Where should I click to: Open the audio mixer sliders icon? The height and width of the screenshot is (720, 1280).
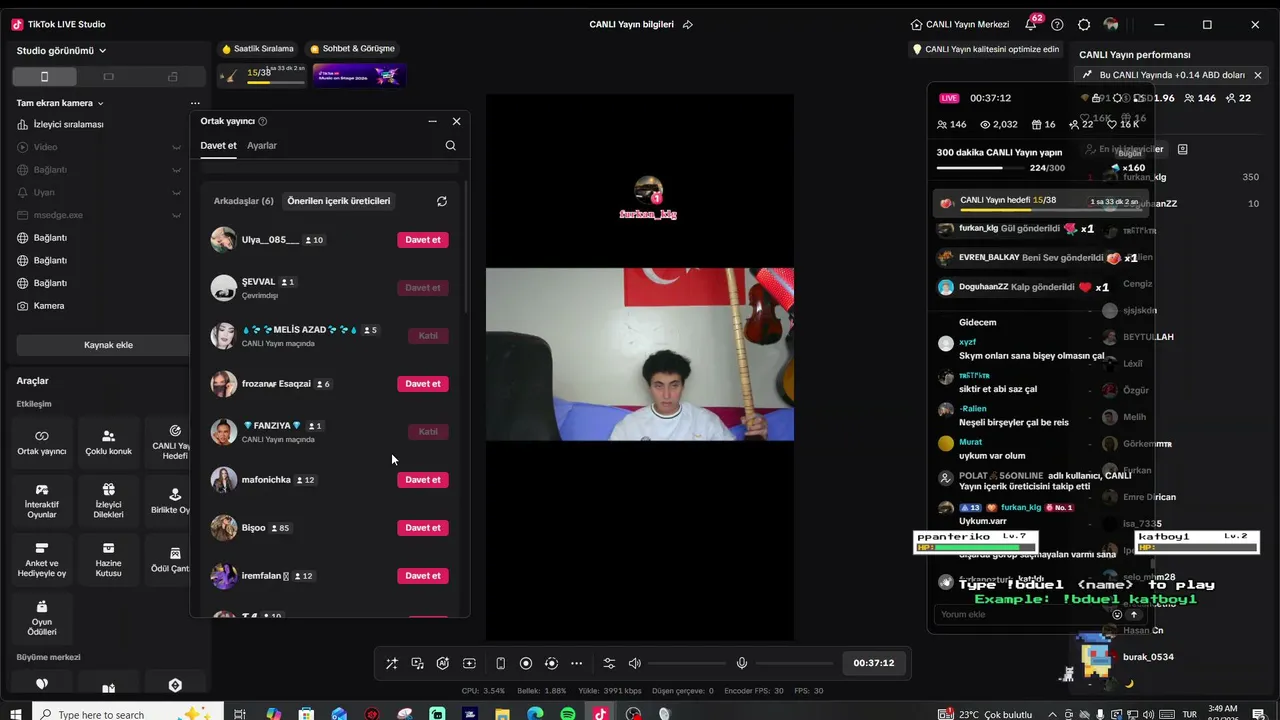click(x=609, y=663)
